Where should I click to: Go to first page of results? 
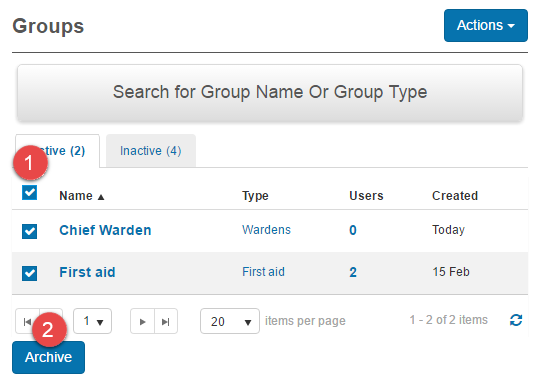click(27, 321)
